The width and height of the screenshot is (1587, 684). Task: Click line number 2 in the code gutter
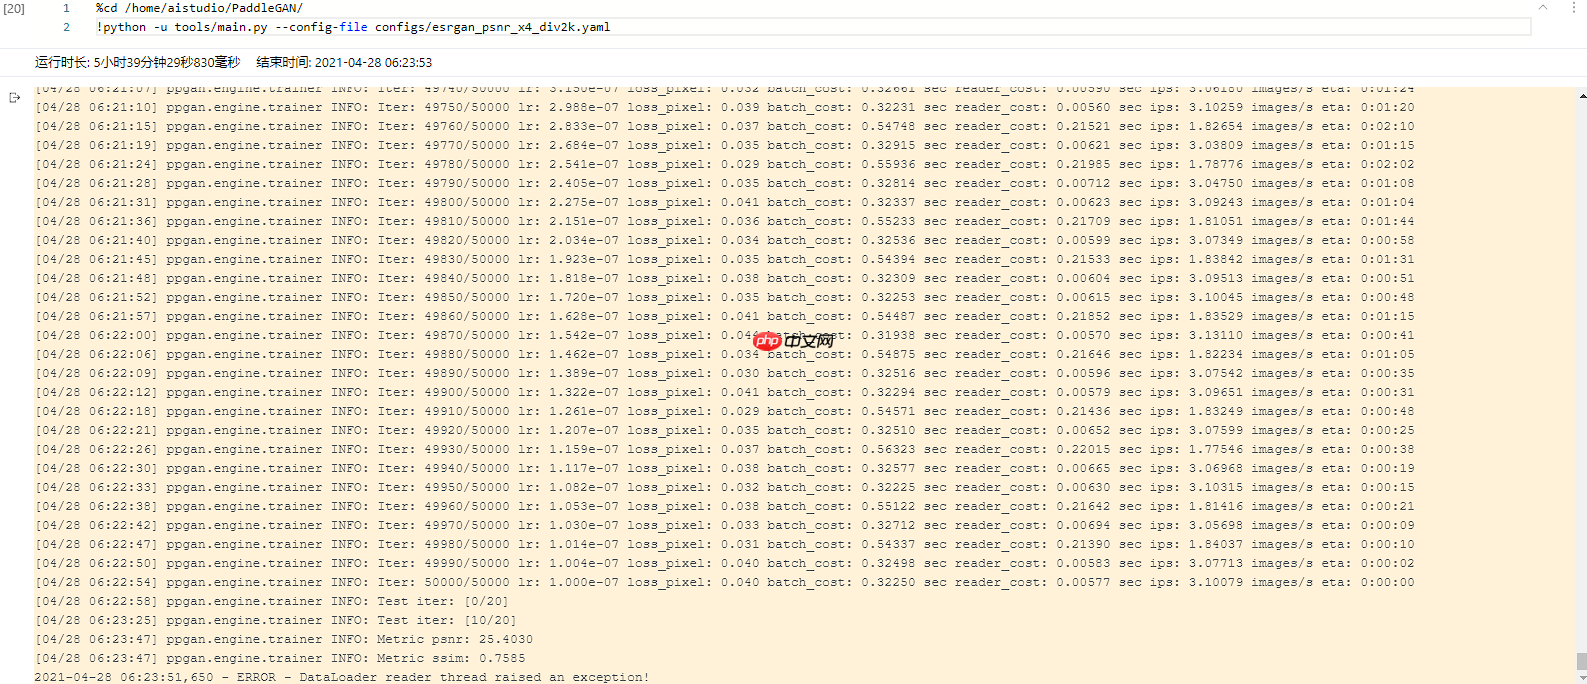[66, 27]
